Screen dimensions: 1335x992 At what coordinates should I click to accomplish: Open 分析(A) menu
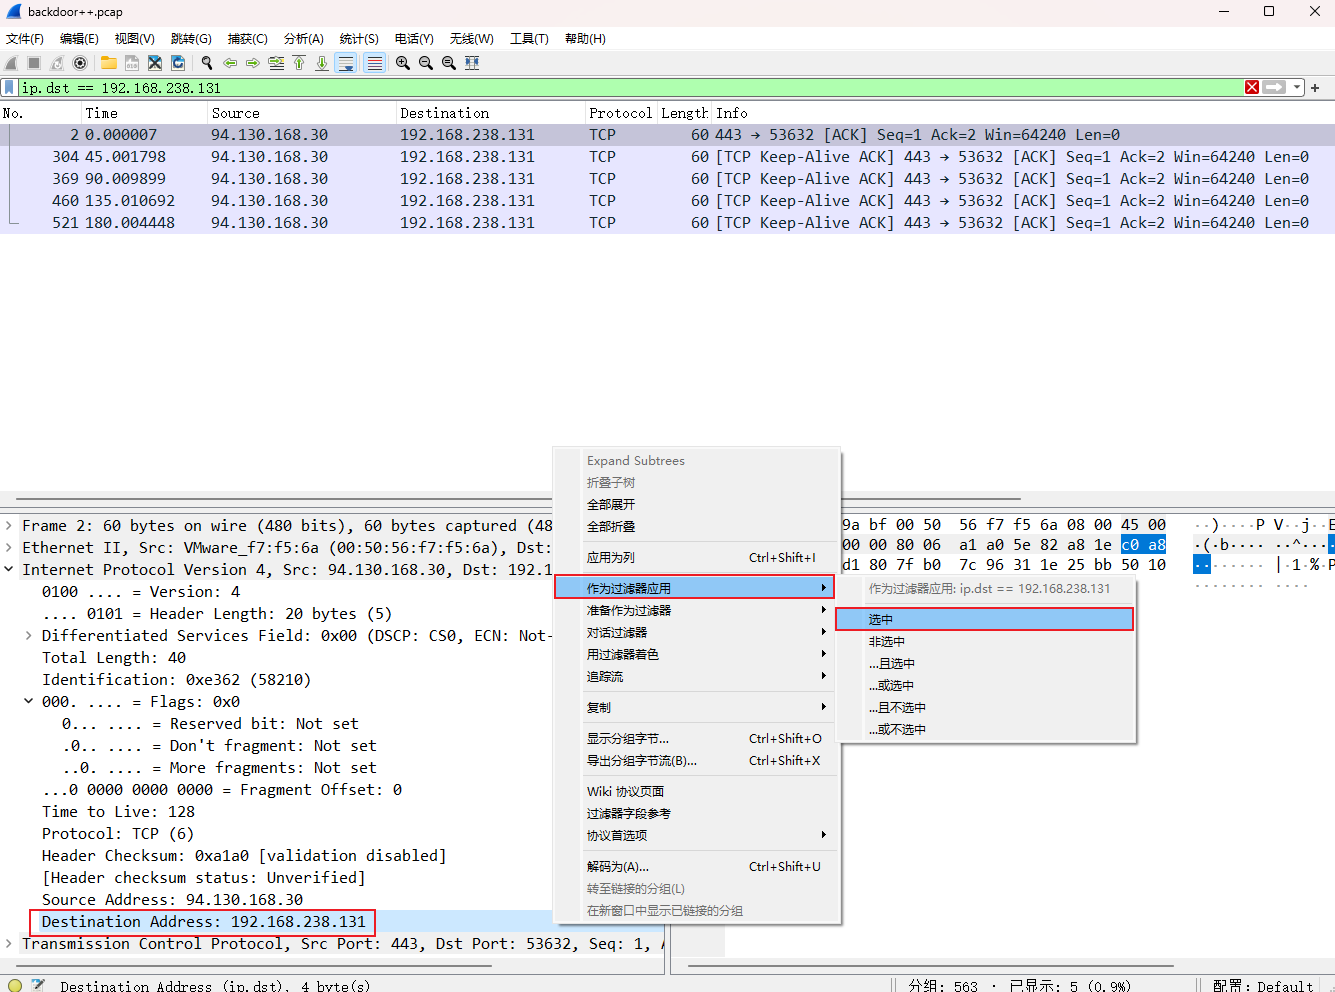point(303,38)
